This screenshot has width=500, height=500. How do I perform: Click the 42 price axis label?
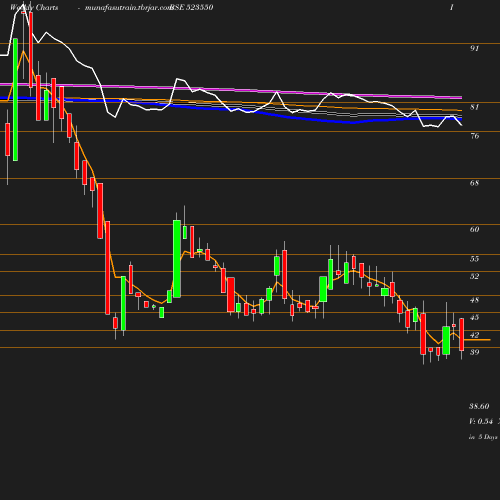[x=474, y=335]
